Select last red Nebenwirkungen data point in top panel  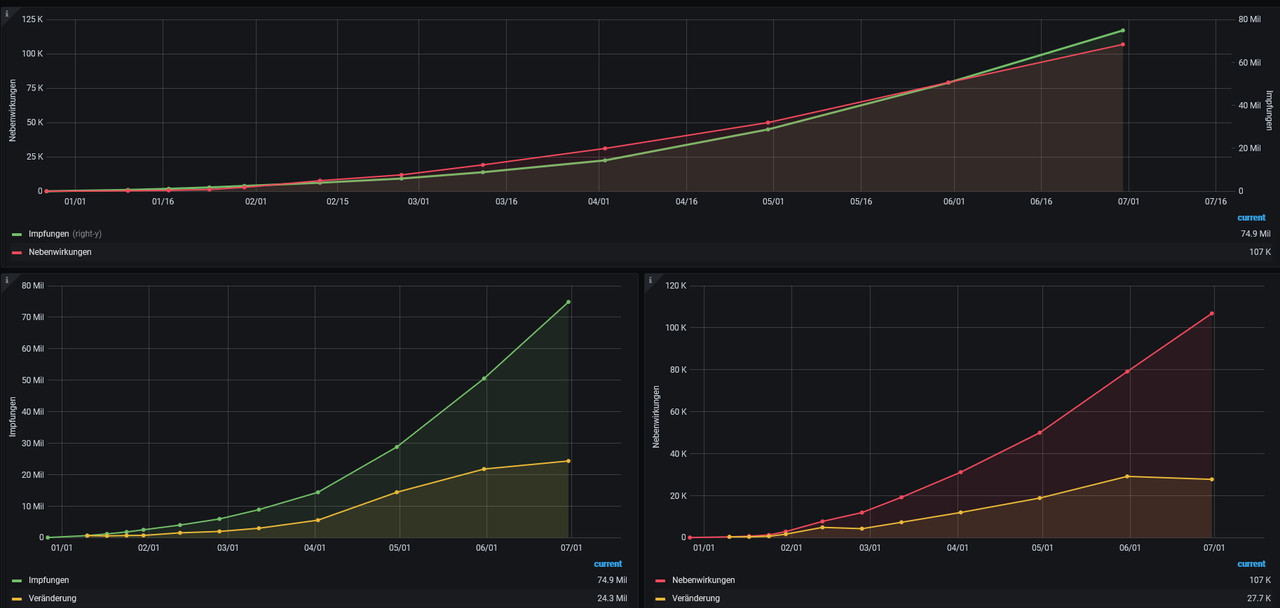(1123, 44)
